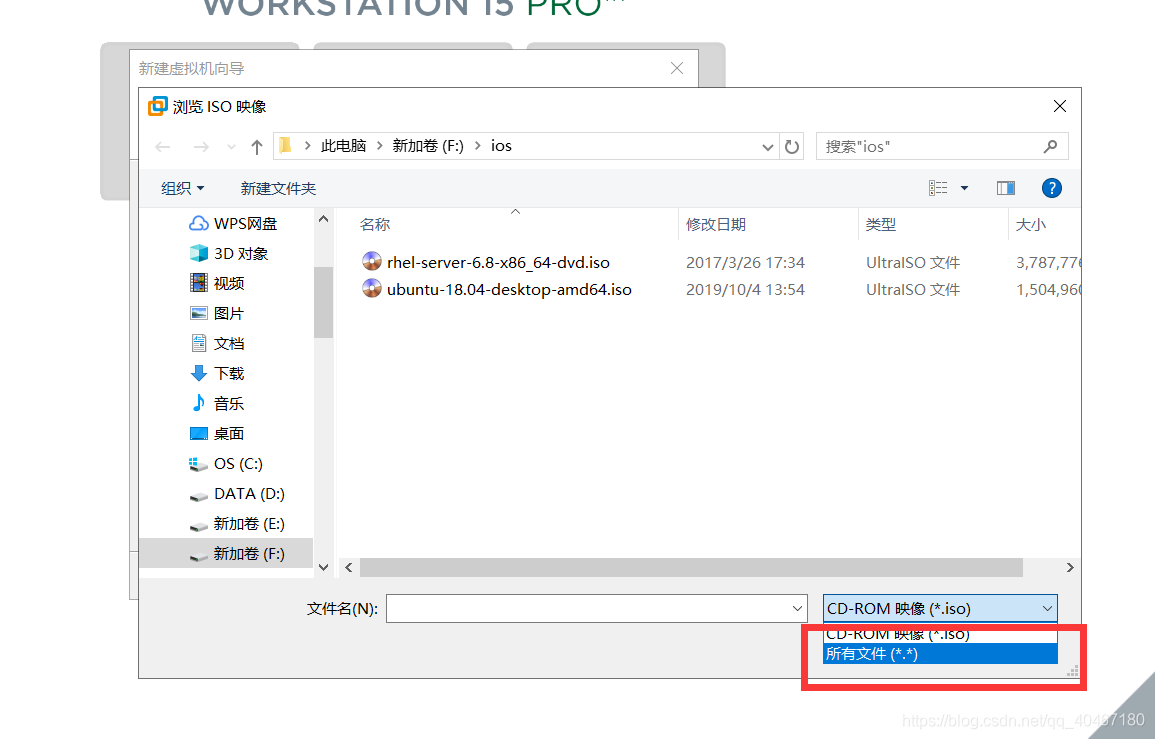Go up one folder level
Image resolution: width=1155 pixels, height=739 pixels.
(x=256, y=147)
